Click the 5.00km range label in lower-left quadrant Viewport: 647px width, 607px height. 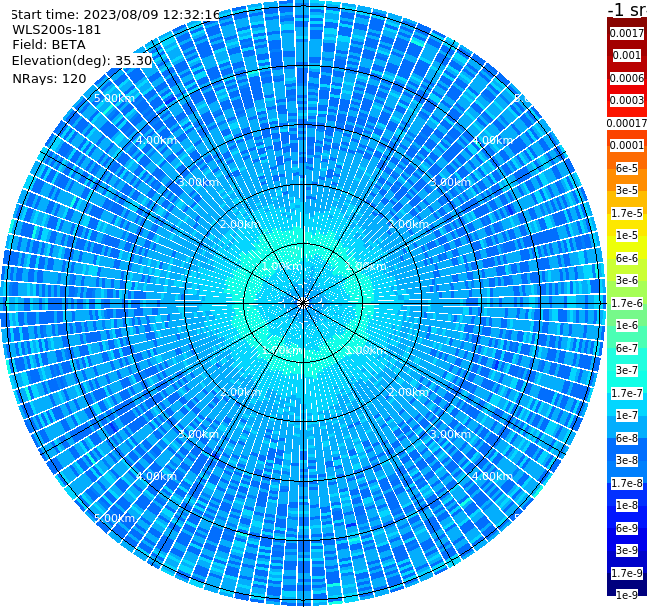tap(114, 518)
